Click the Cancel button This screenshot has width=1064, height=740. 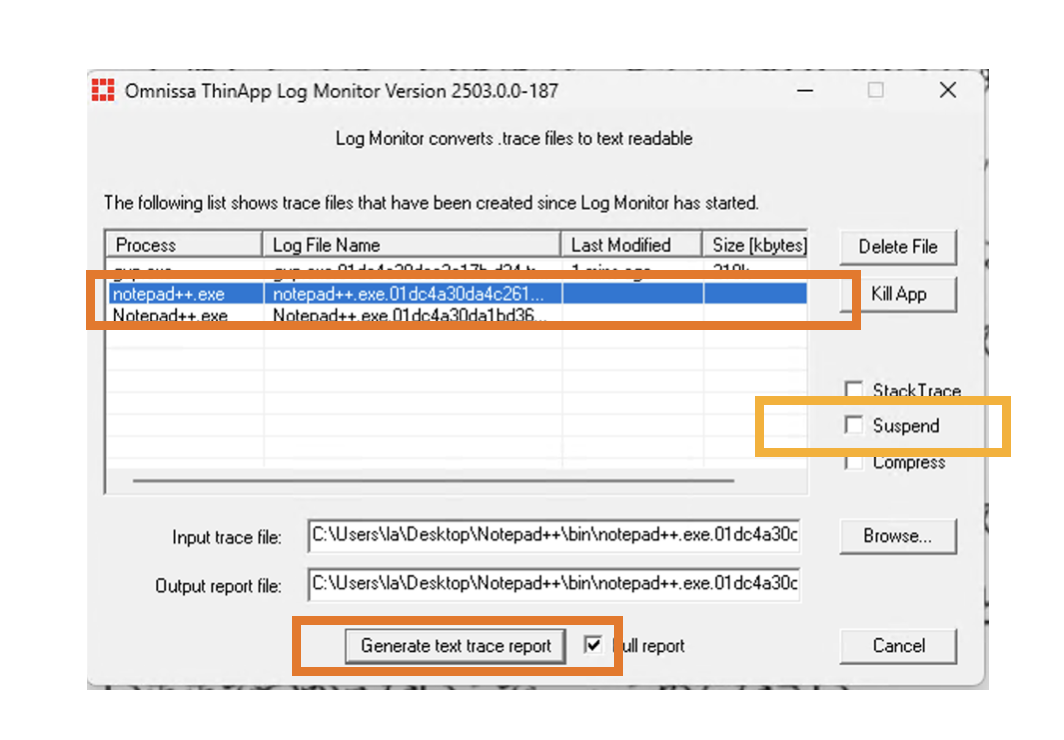point(897,646)
